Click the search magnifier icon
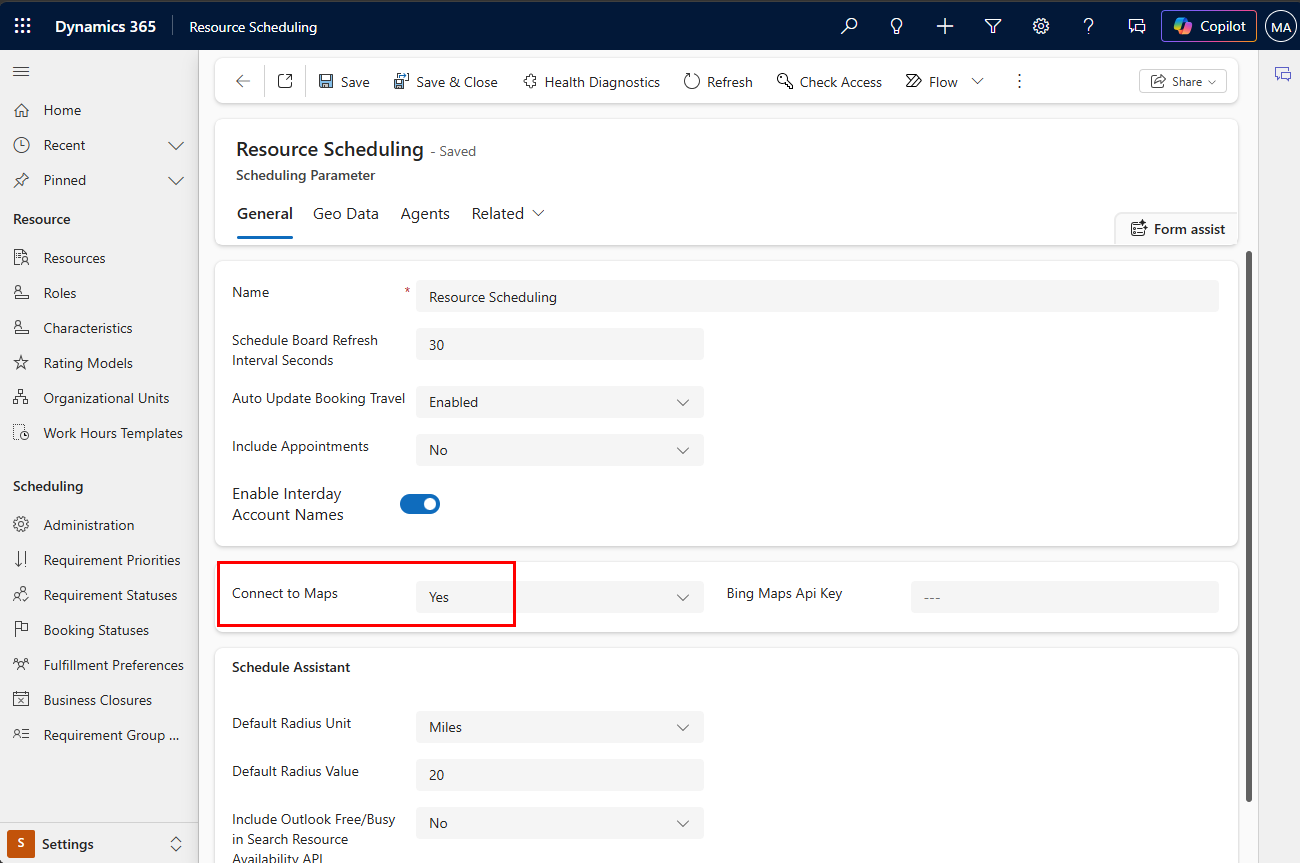Image resolution: width=1300 pixels, height=863 pixels. click(x=849, y=26)
